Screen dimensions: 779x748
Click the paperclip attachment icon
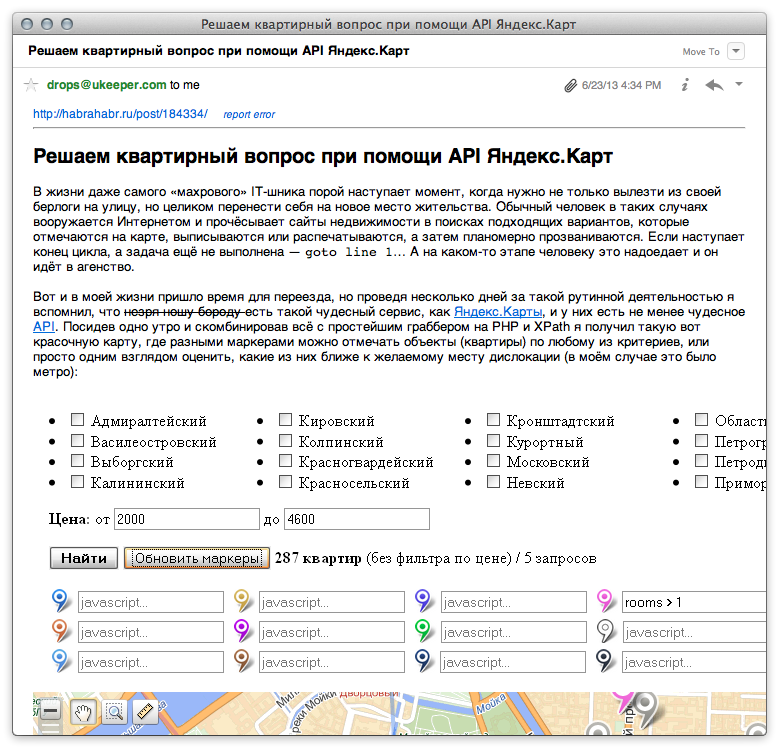pos(570,86)
